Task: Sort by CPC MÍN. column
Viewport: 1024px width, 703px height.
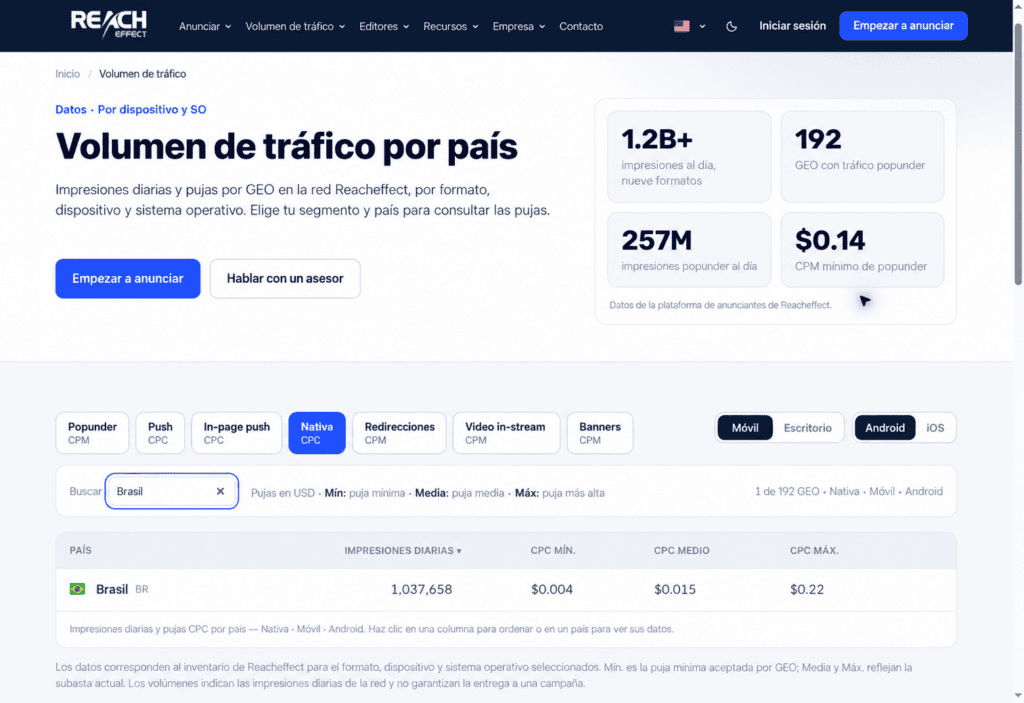Action: click(x=553, y=551)
